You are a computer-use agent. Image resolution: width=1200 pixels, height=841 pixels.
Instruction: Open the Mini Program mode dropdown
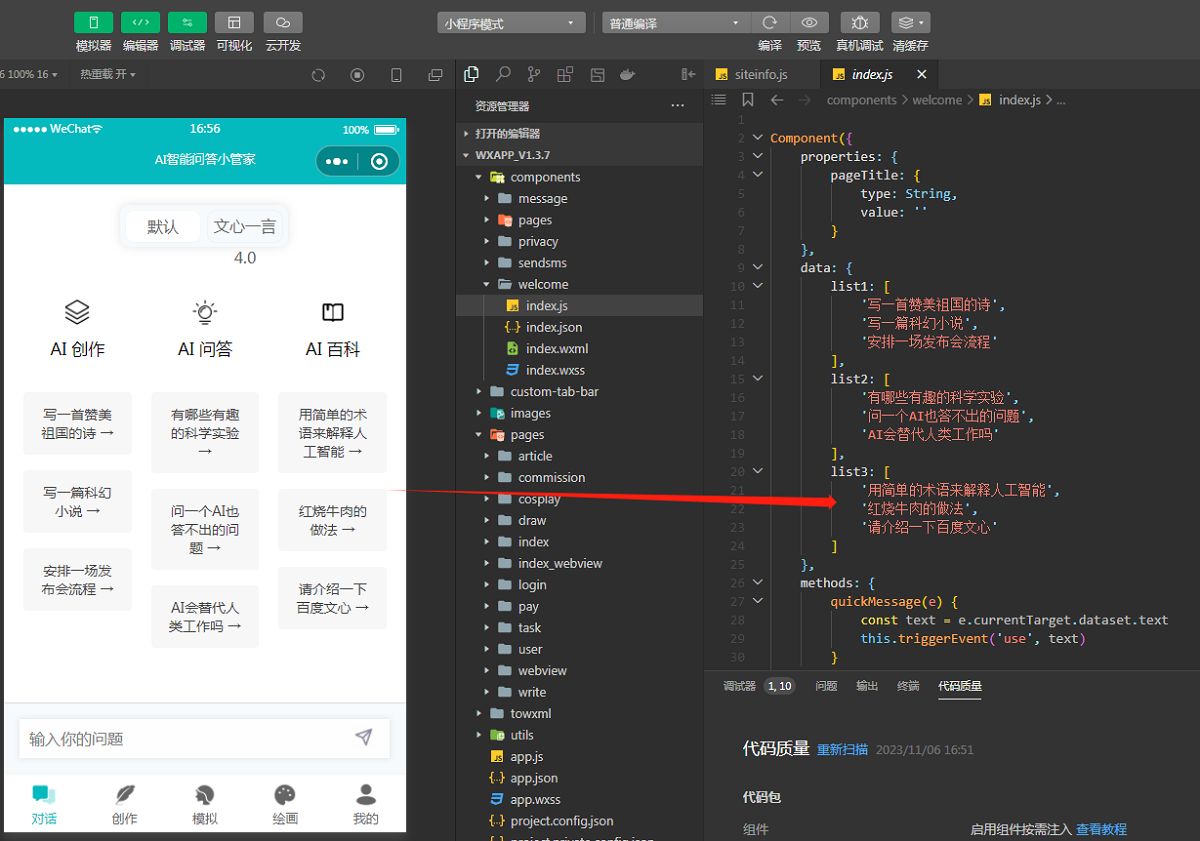point(511,23)
